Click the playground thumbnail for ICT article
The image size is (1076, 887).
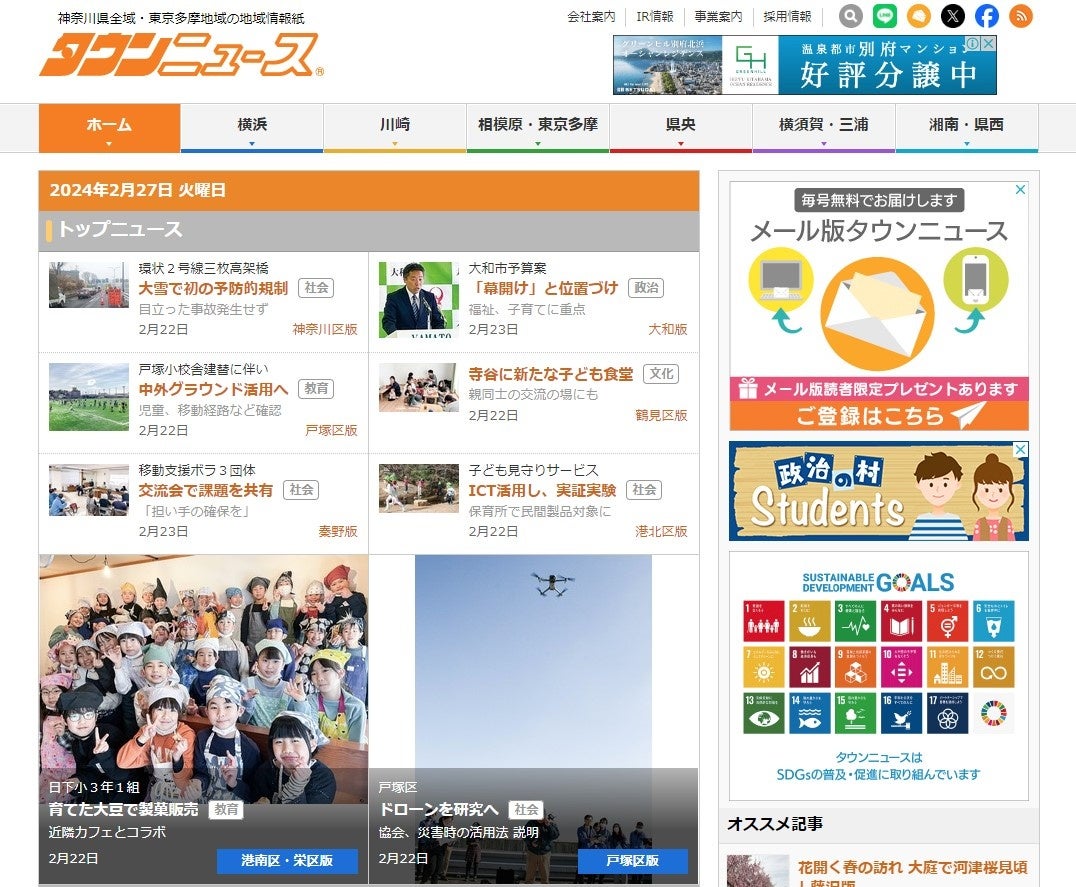pos(419,488)
